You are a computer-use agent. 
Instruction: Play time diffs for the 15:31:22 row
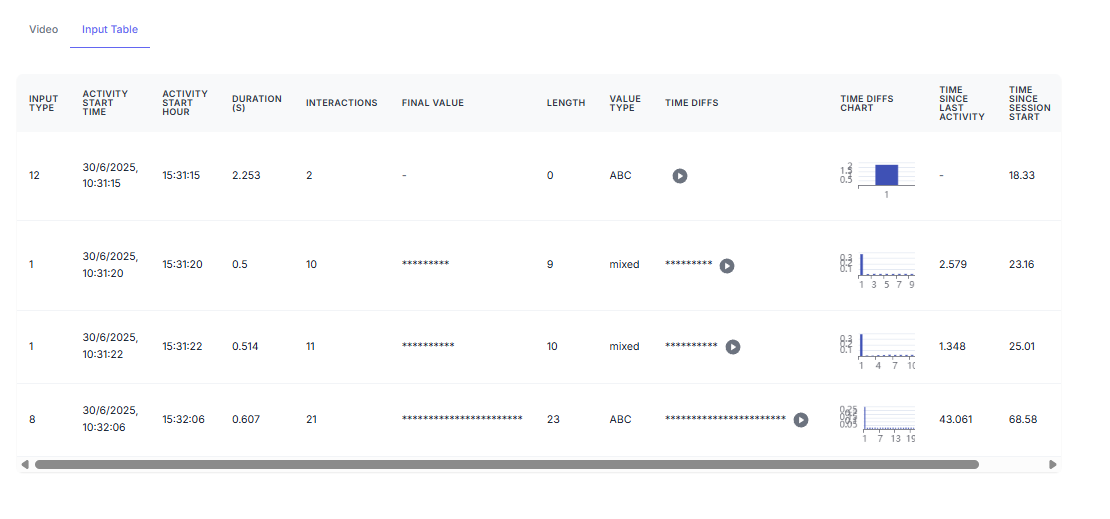point(733,347)
